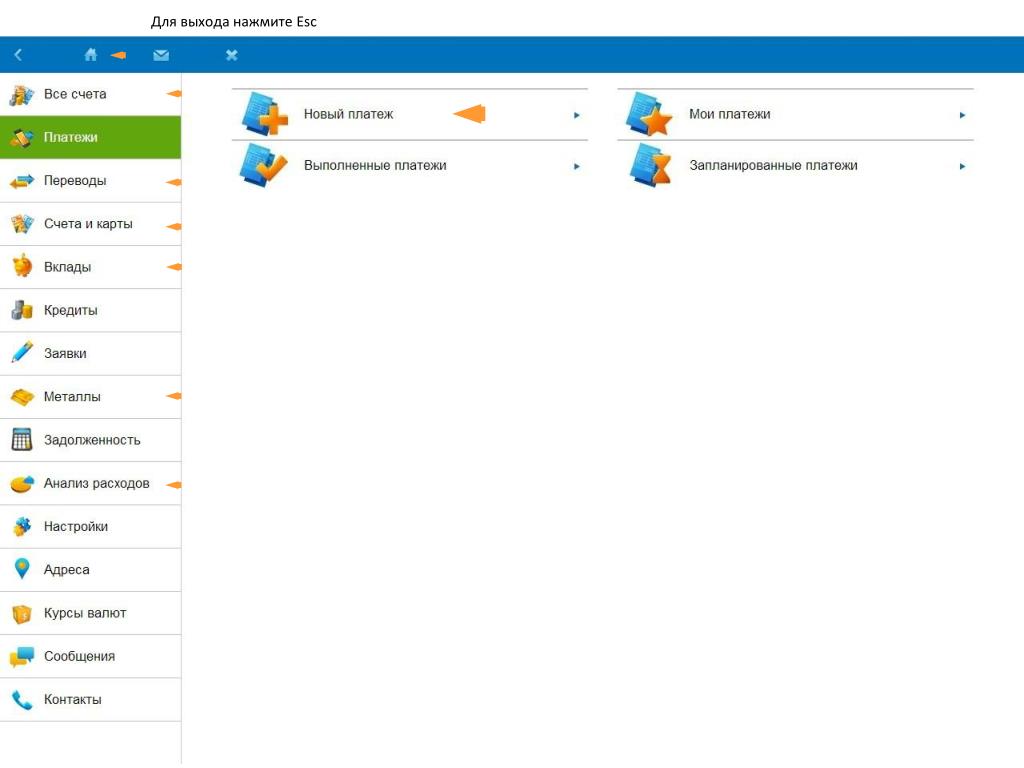Click the Вклады piggy bank icon
Image resolution: width=1024 pixels, height=768 pixels.
22,266
